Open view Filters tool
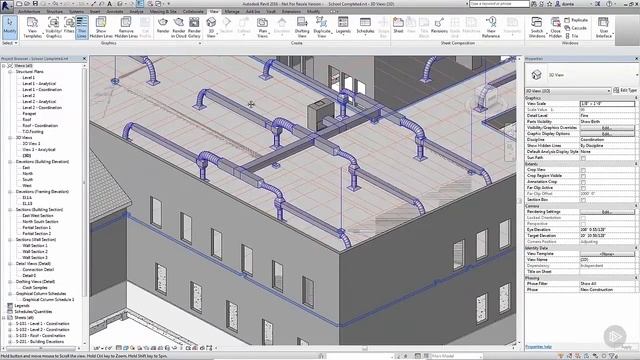This screenshot has width=640, height=360. (69, 25)
